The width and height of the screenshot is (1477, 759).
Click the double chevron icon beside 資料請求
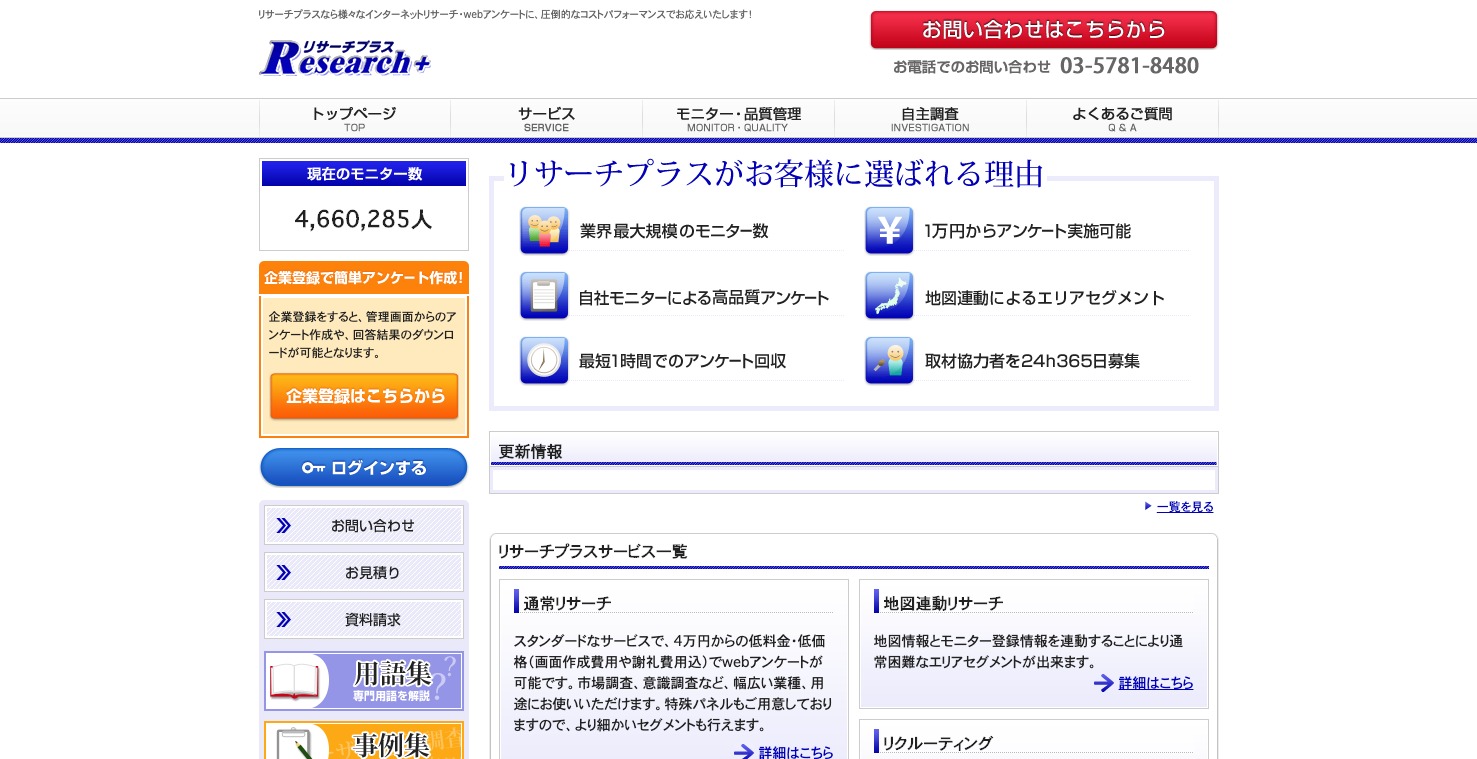point(283,620)
